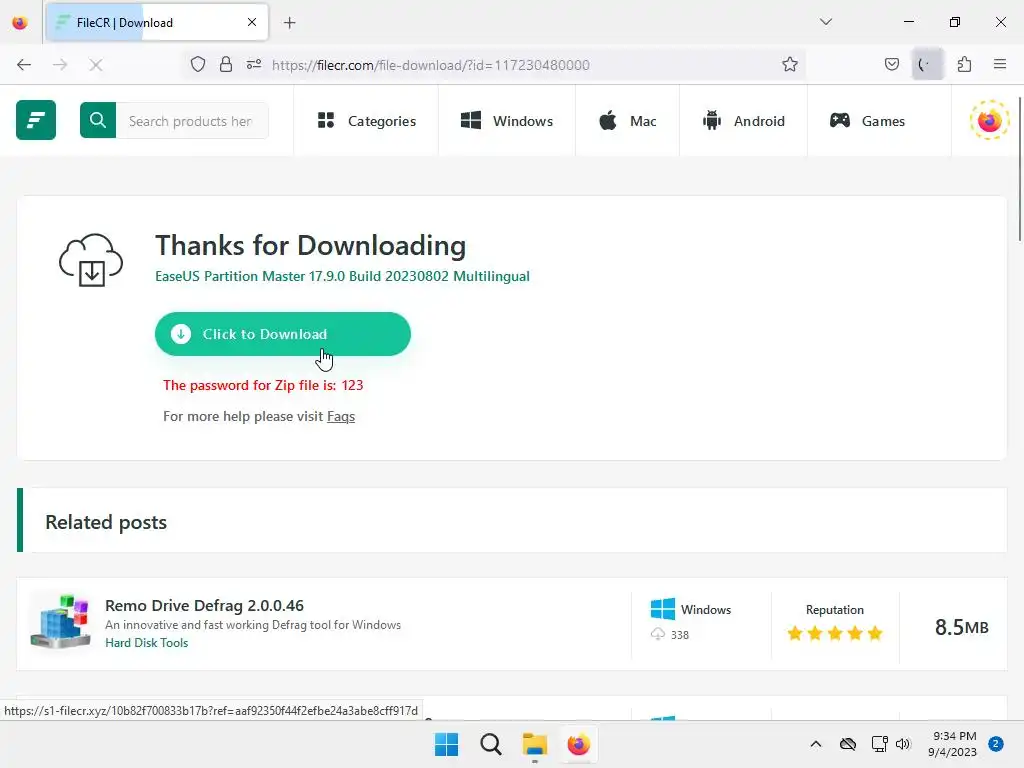
Task: Click the cloud sync tray icon
Action: point(848,744)
